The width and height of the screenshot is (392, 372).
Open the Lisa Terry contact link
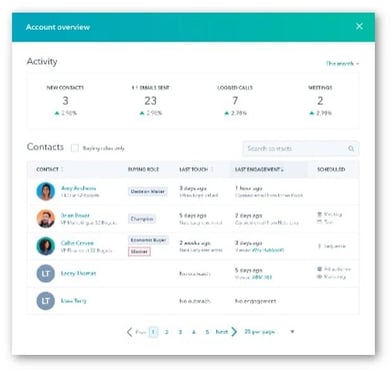click(74, 301)
